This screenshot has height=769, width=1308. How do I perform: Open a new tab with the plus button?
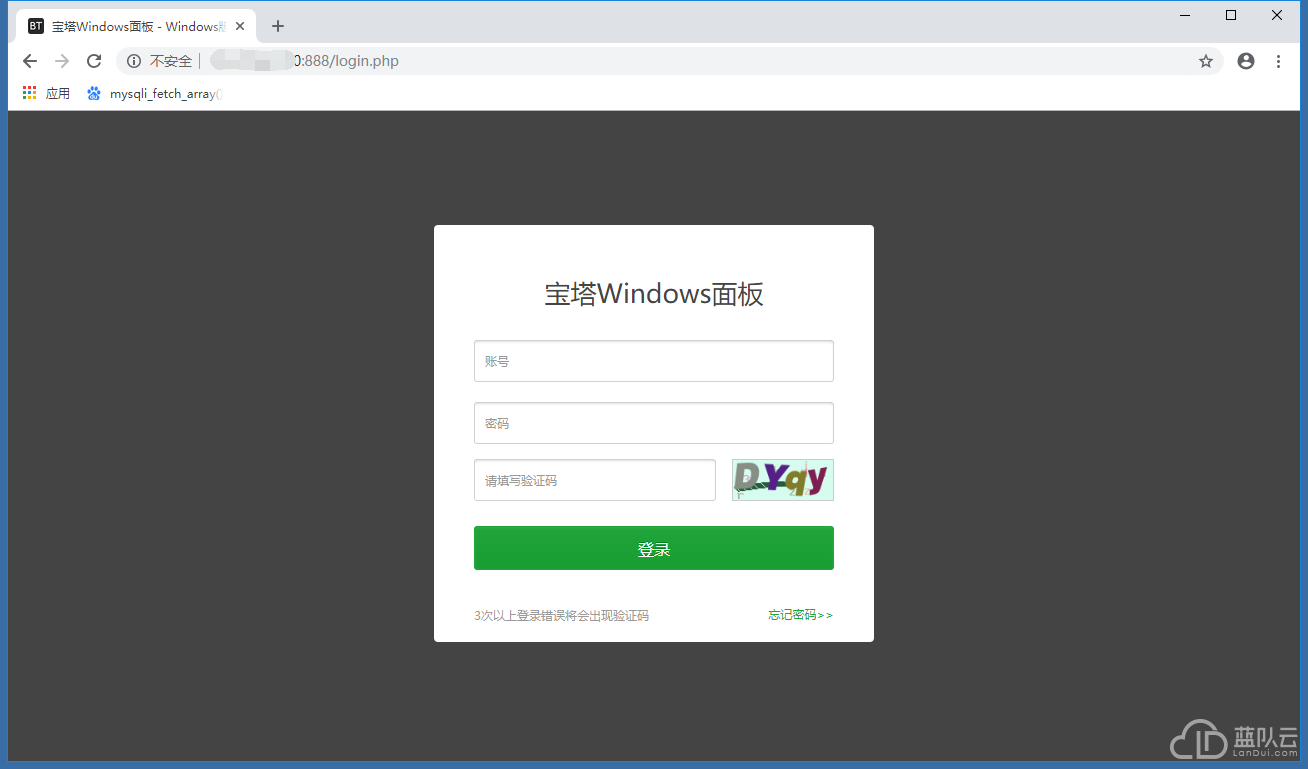tap(278, 26)
